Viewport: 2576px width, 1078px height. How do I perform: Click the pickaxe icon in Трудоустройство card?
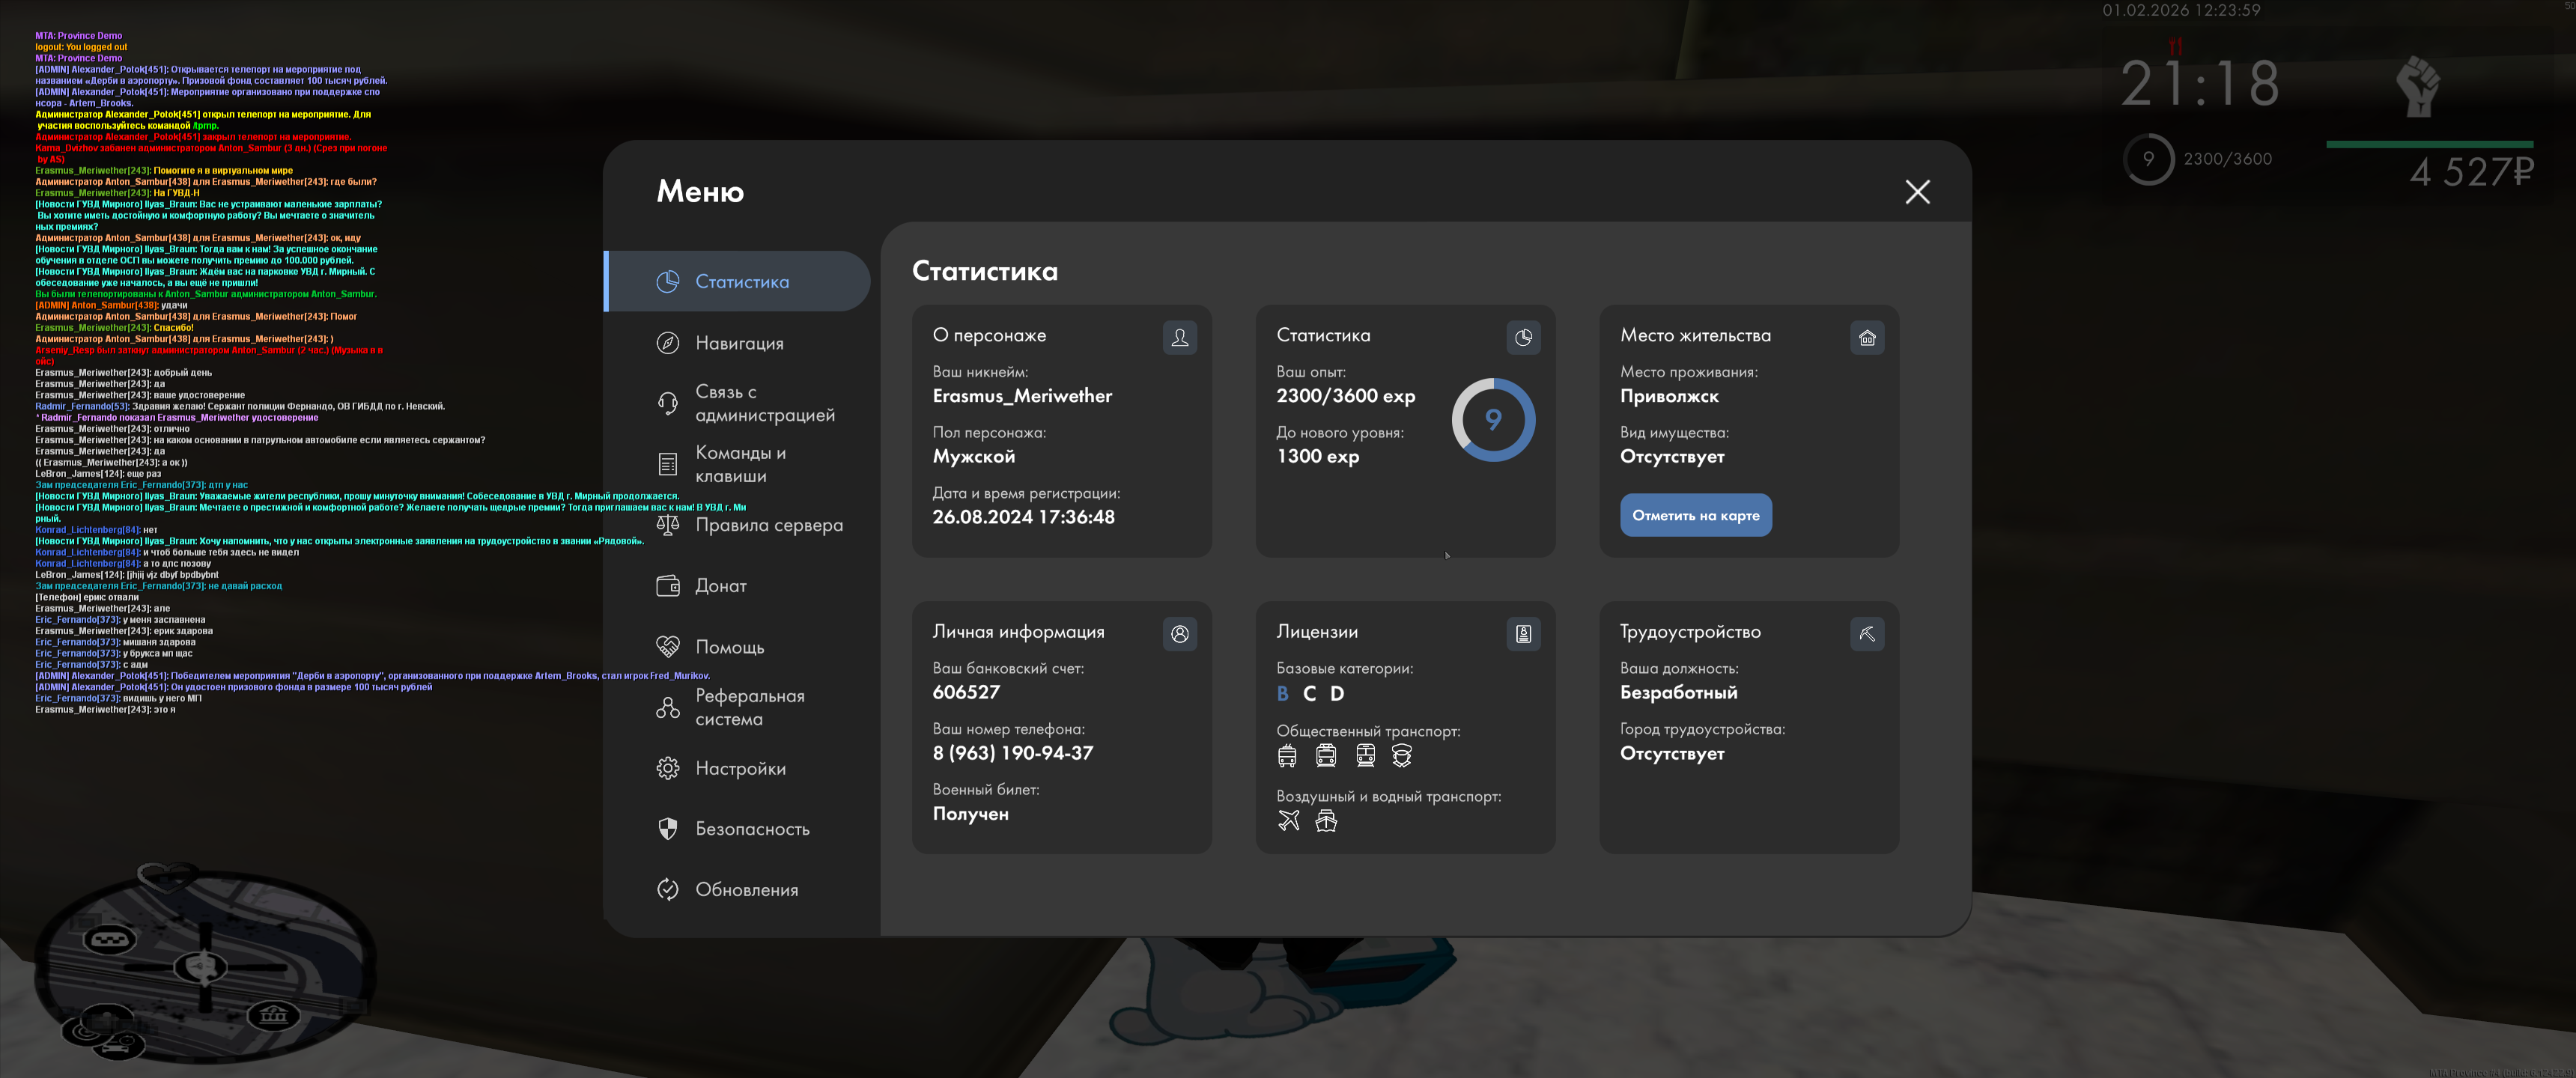tap(1866, 633)
